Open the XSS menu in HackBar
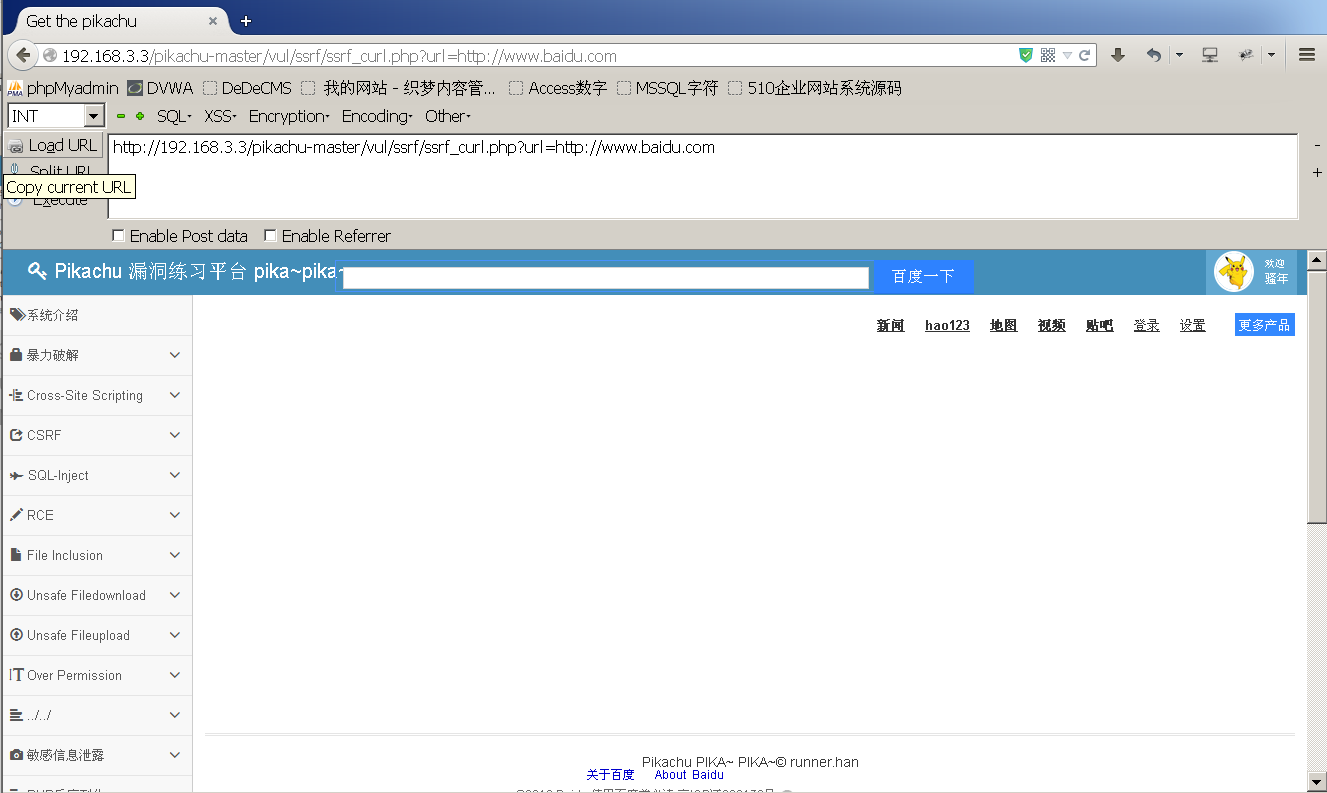Viewport: 1327px width, 793px height. pyautogui.click(x=220, y=116)
